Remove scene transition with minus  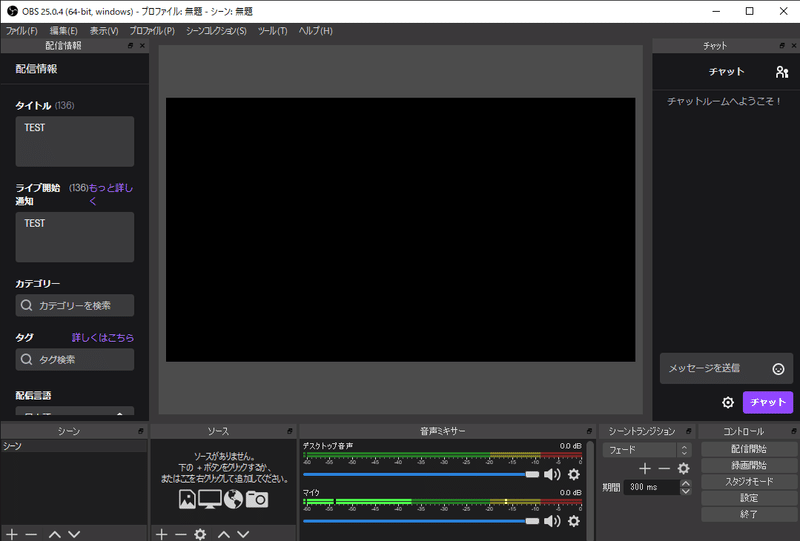tap(664, 469)
